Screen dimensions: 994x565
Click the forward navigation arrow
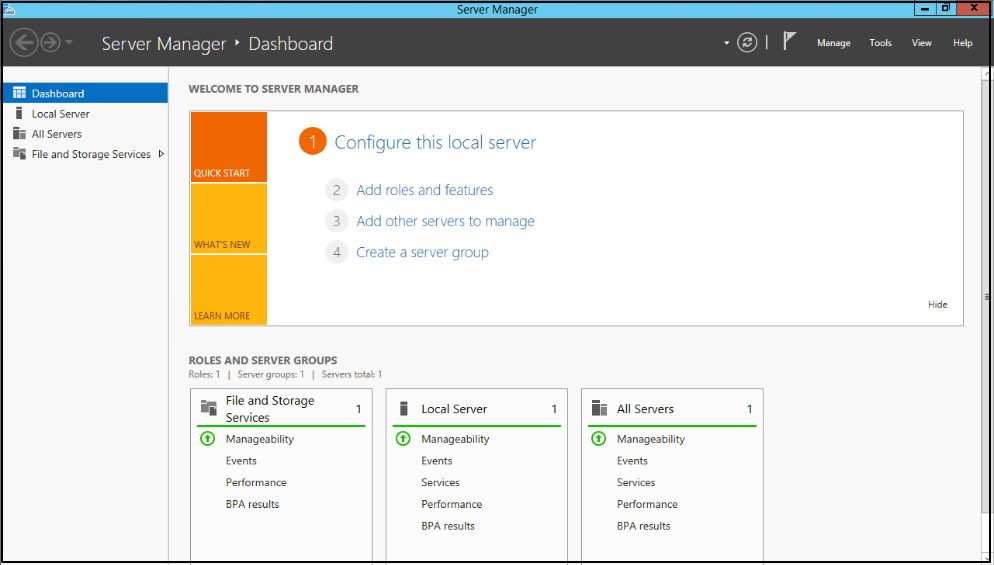coord(51,42)
